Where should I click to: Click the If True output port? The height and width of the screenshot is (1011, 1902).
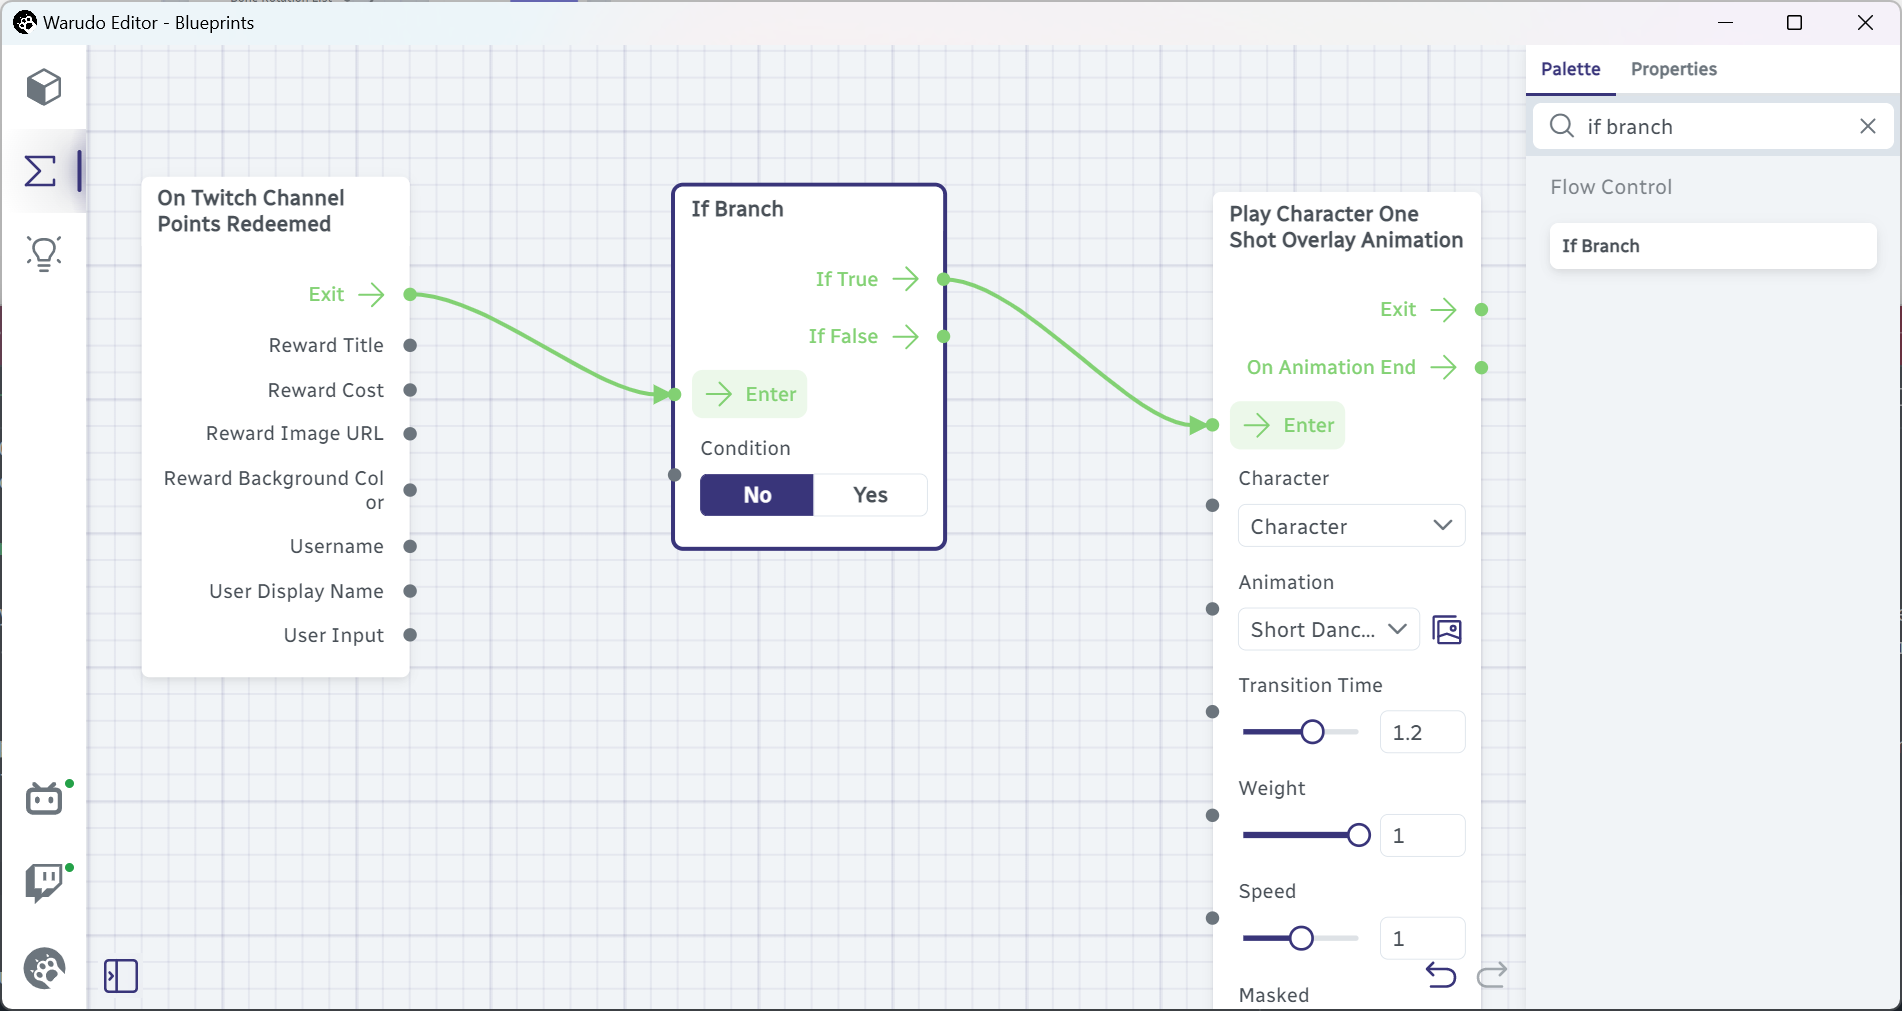pos(943,279)
